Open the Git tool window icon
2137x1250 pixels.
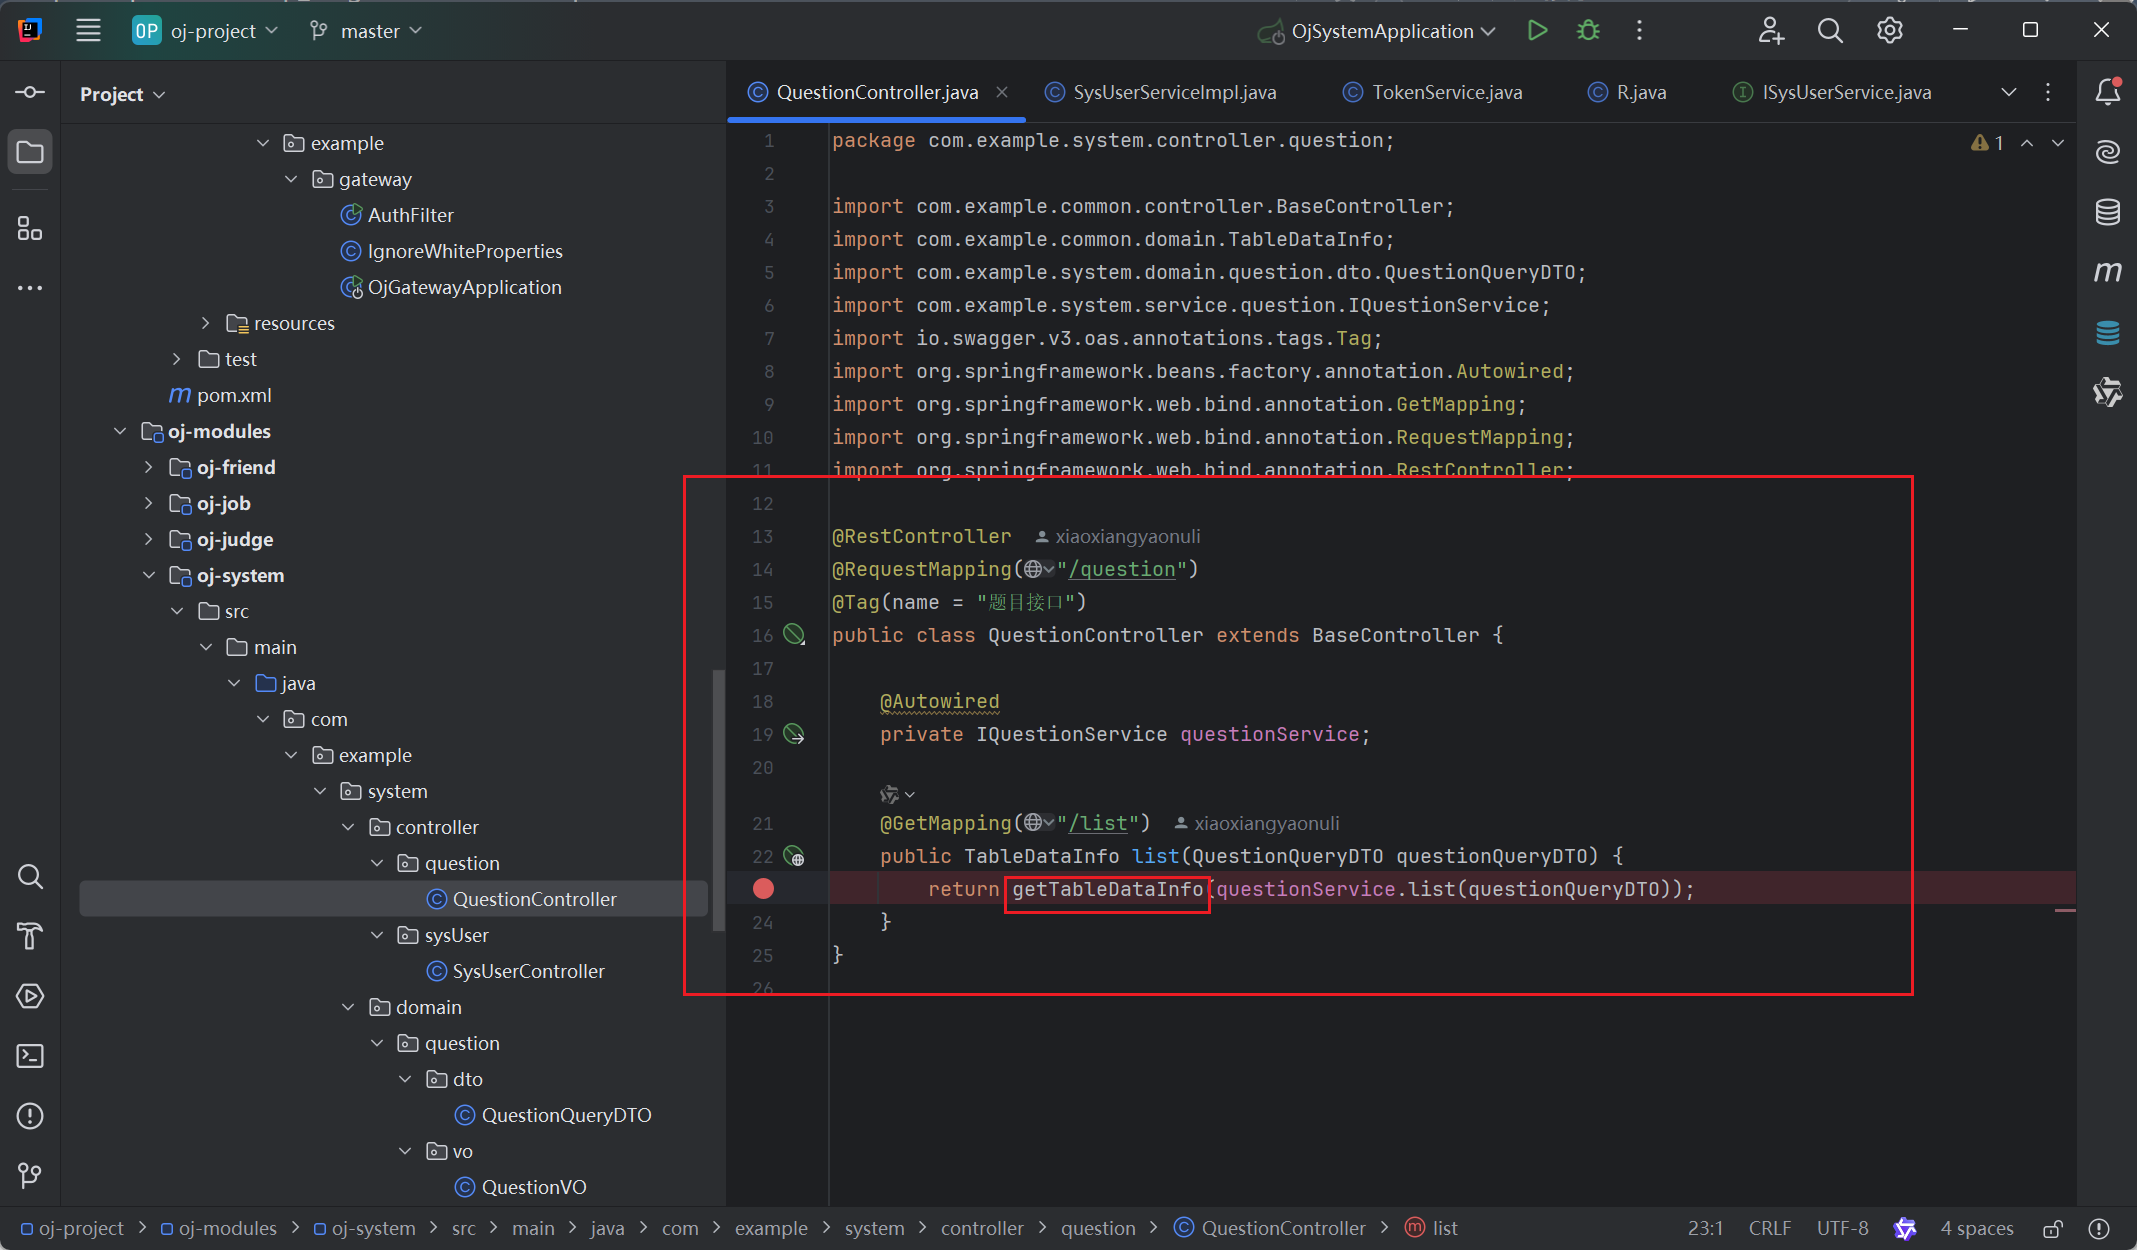coord(30,1175)
